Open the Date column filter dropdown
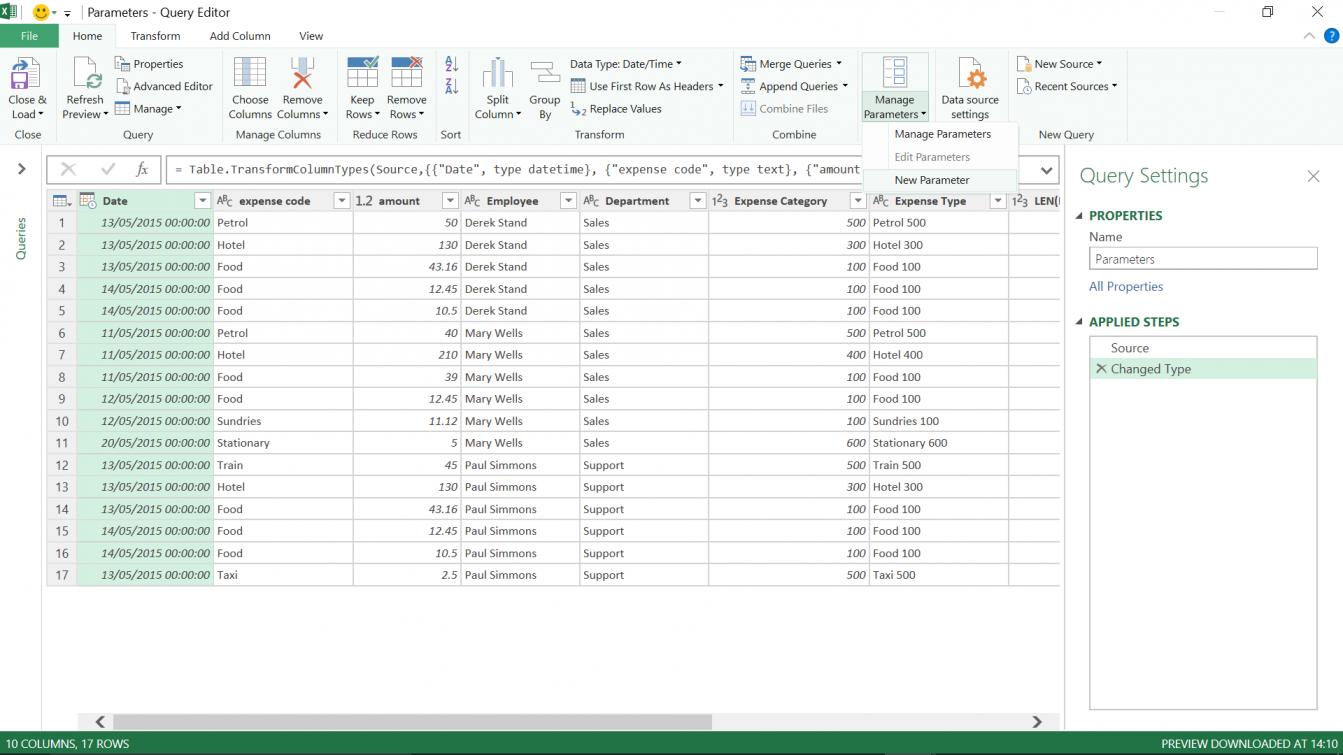 [x=202, y=201]
